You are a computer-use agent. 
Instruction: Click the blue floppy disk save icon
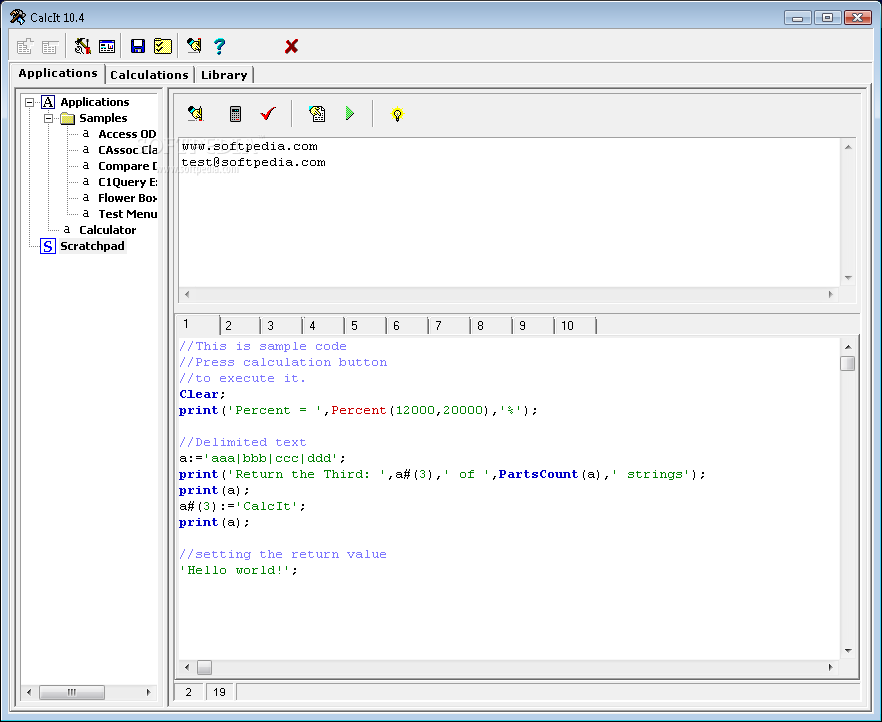coord(138,46)
